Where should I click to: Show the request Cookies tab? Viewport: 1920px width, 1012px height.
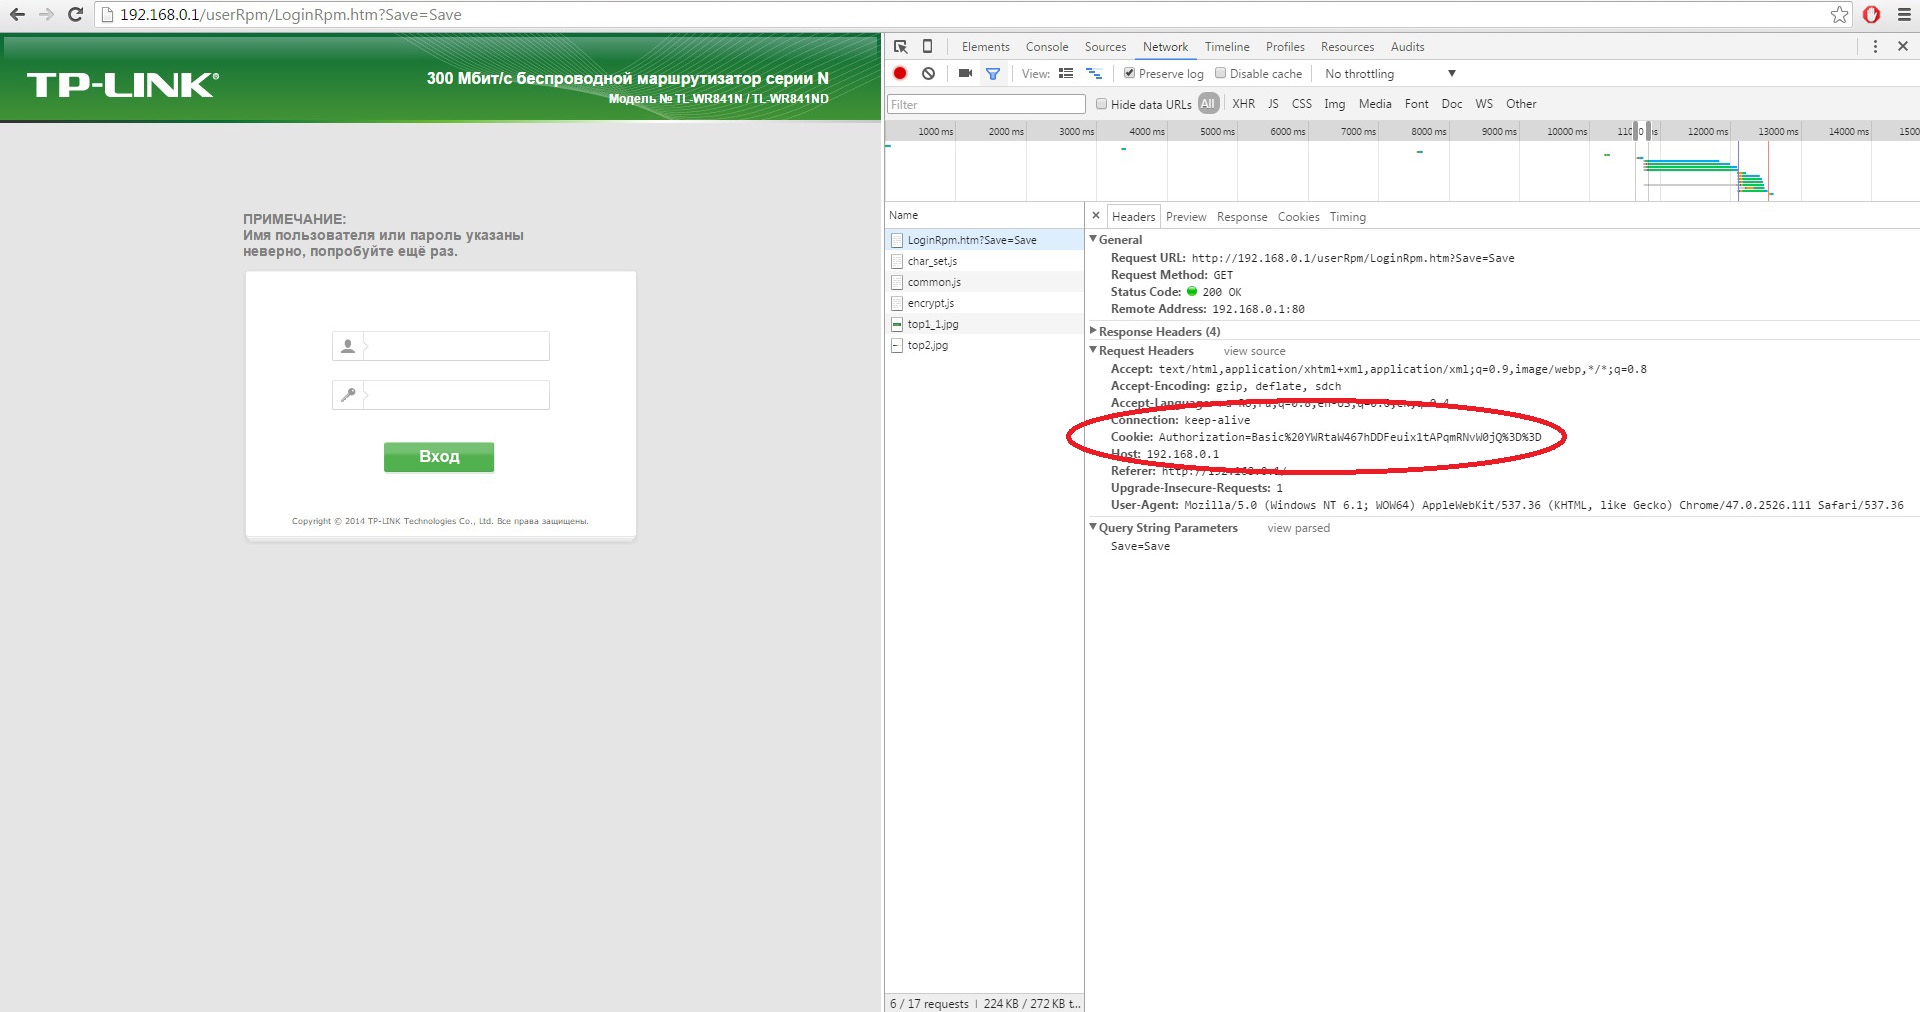(1298, 217)
